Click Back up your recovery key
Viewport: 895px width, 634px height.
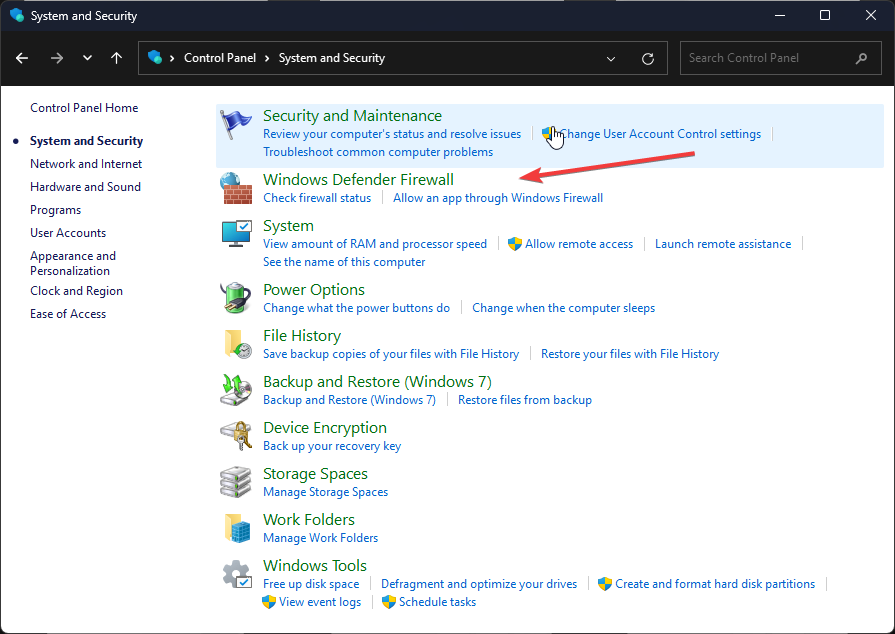(x=332, y=446)
